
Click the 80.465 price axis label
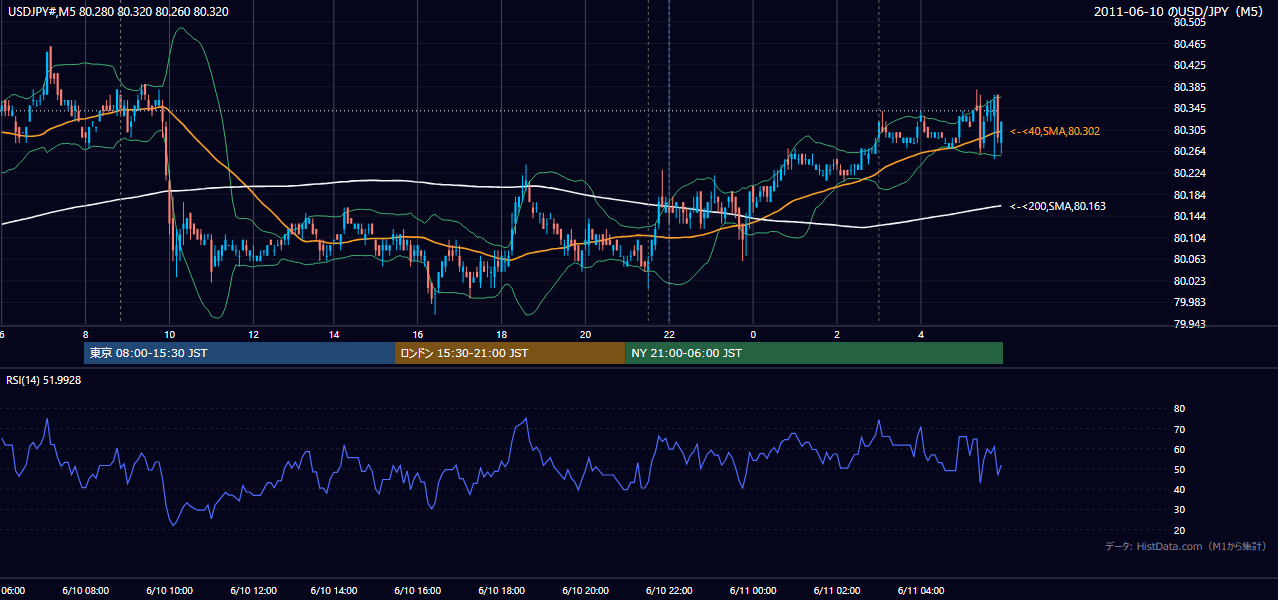click(x=1189, y=44)
